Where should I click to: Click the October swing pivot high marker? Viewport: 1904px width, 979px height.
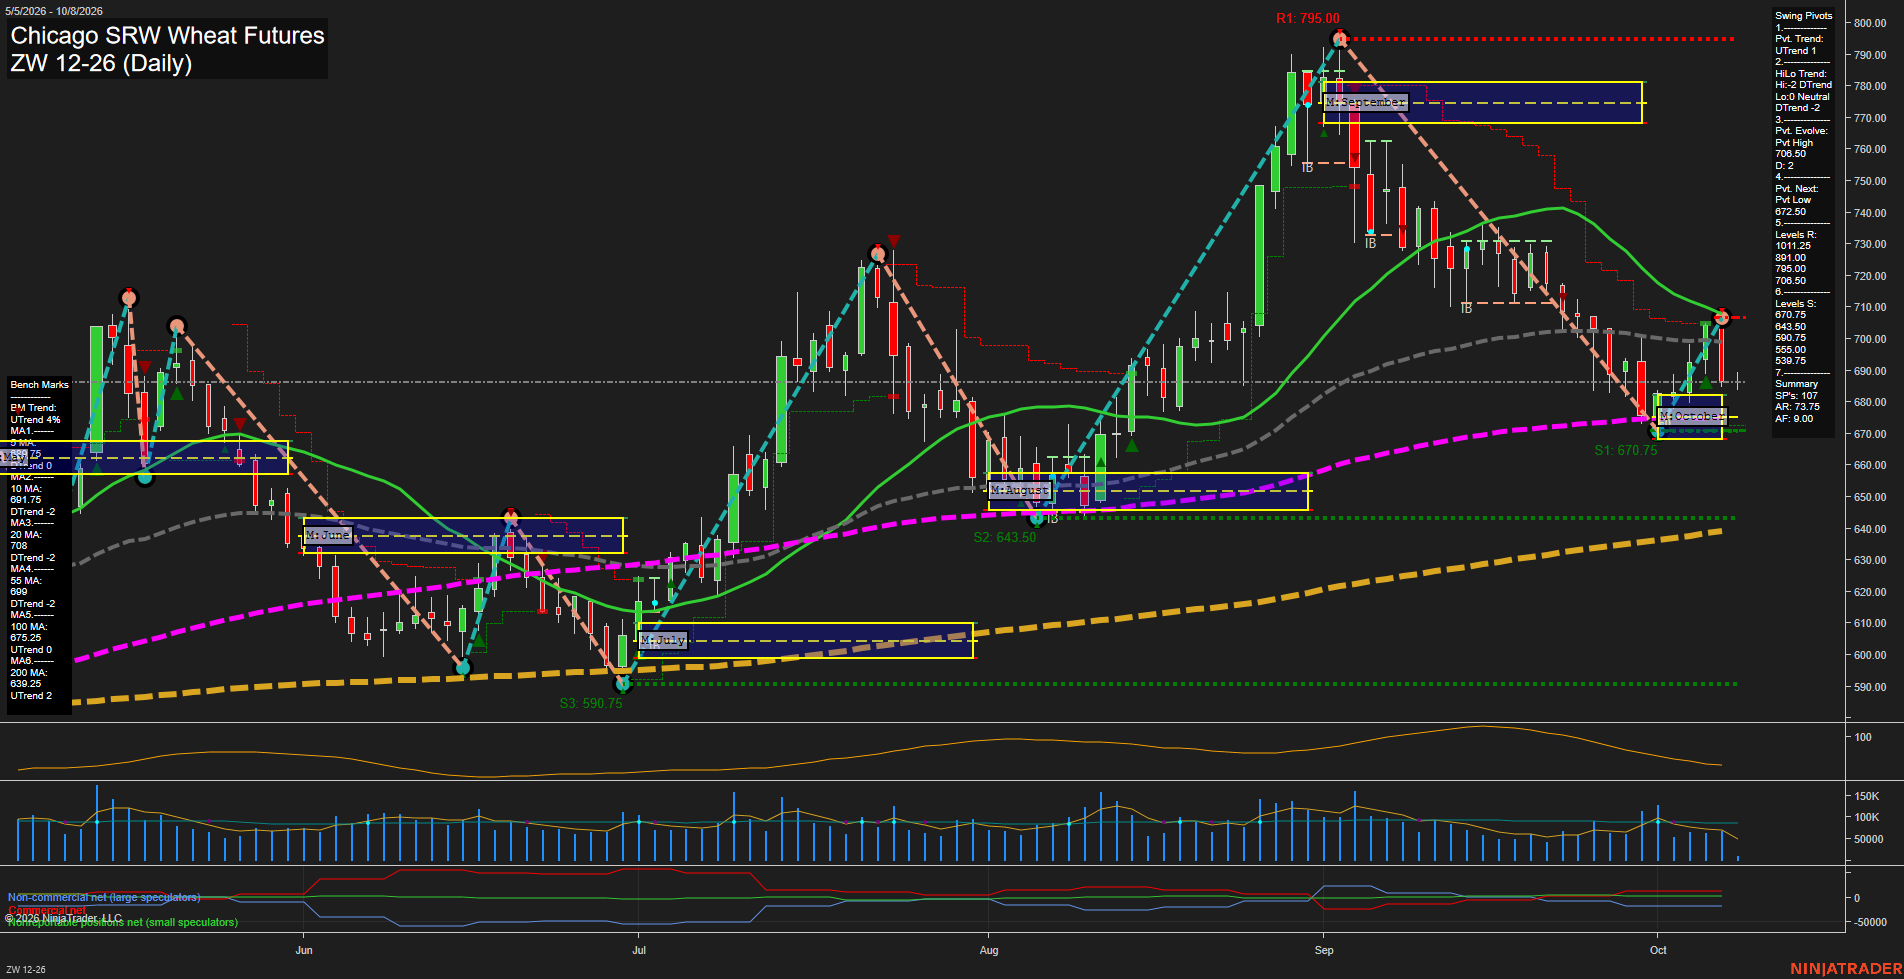1721,317
